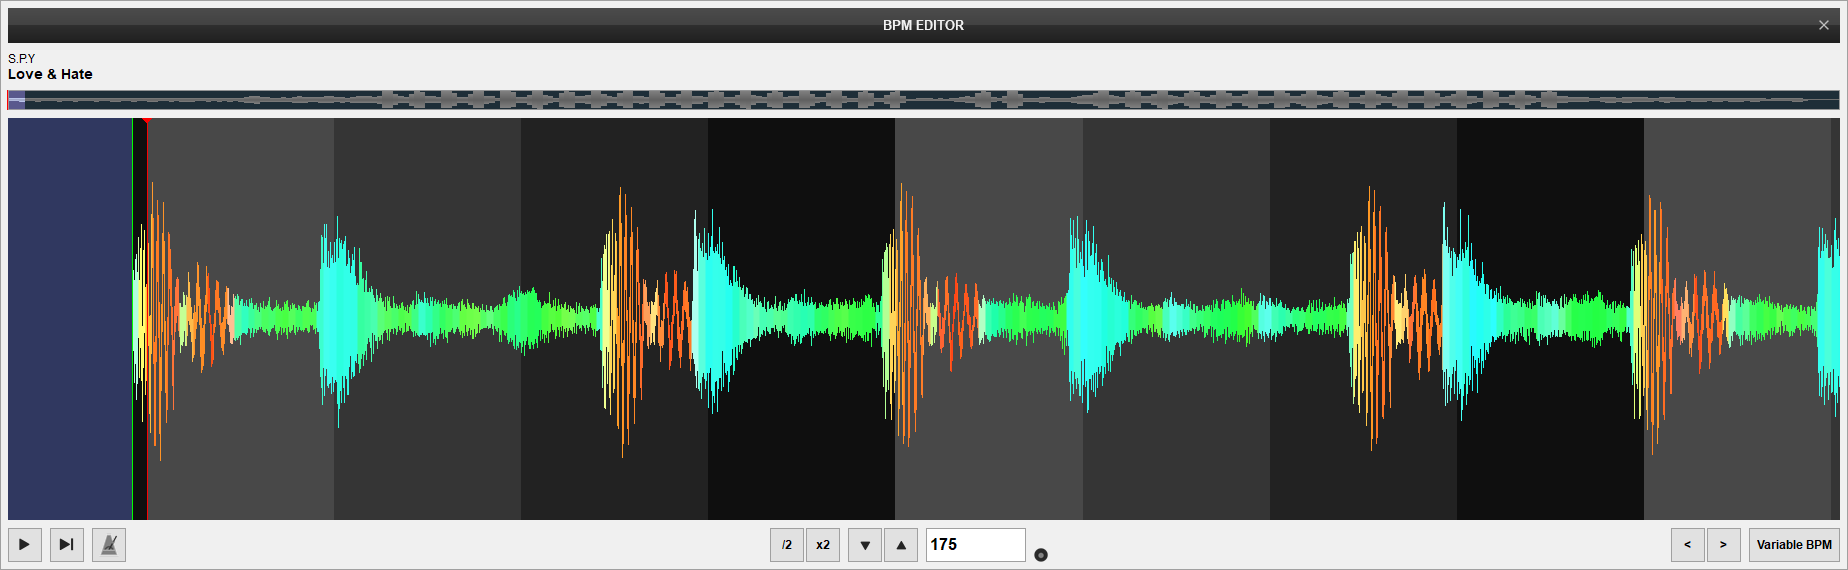Decrease BPM with the down arrow

pyautogui.click(x=865, y=545)
